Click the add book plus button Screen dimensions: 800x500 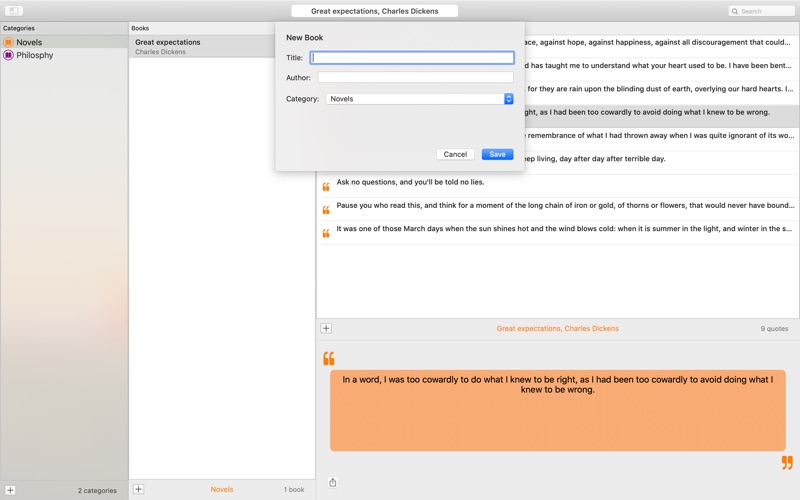click(x=138, y=489)
